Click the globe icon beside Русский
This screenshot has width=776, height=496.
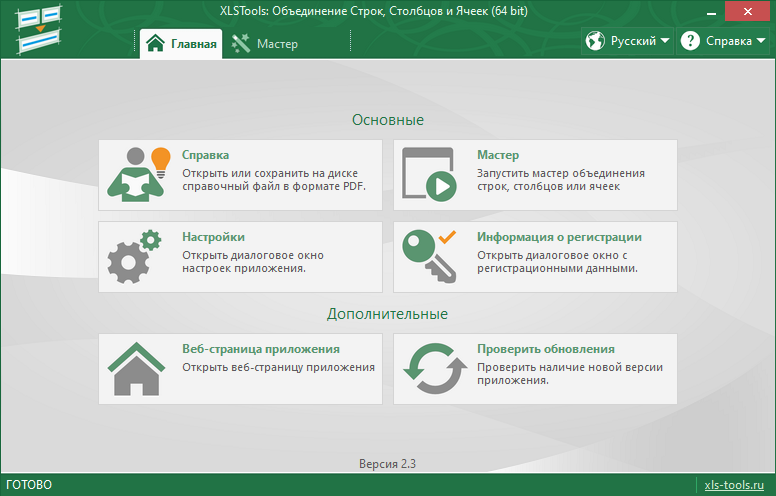(x=595, y=41)
